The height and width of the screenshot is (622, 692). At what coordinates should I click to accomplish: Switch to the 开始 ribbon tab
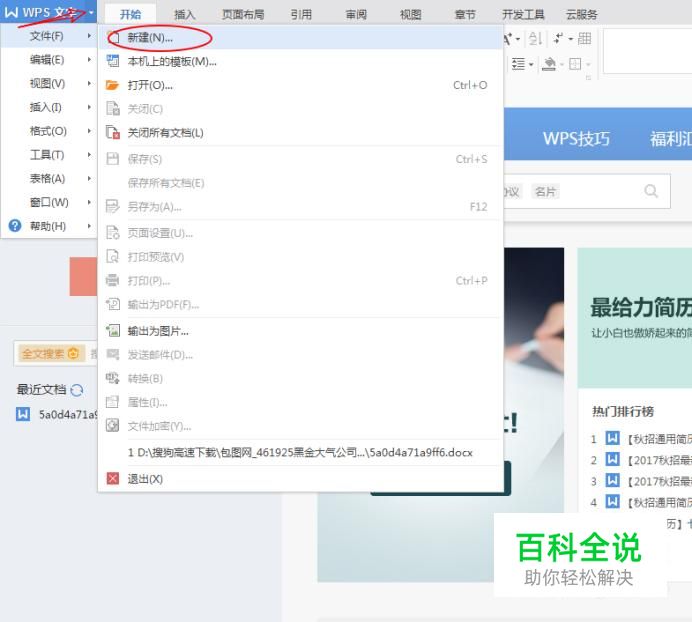click(x=131, y=14)
